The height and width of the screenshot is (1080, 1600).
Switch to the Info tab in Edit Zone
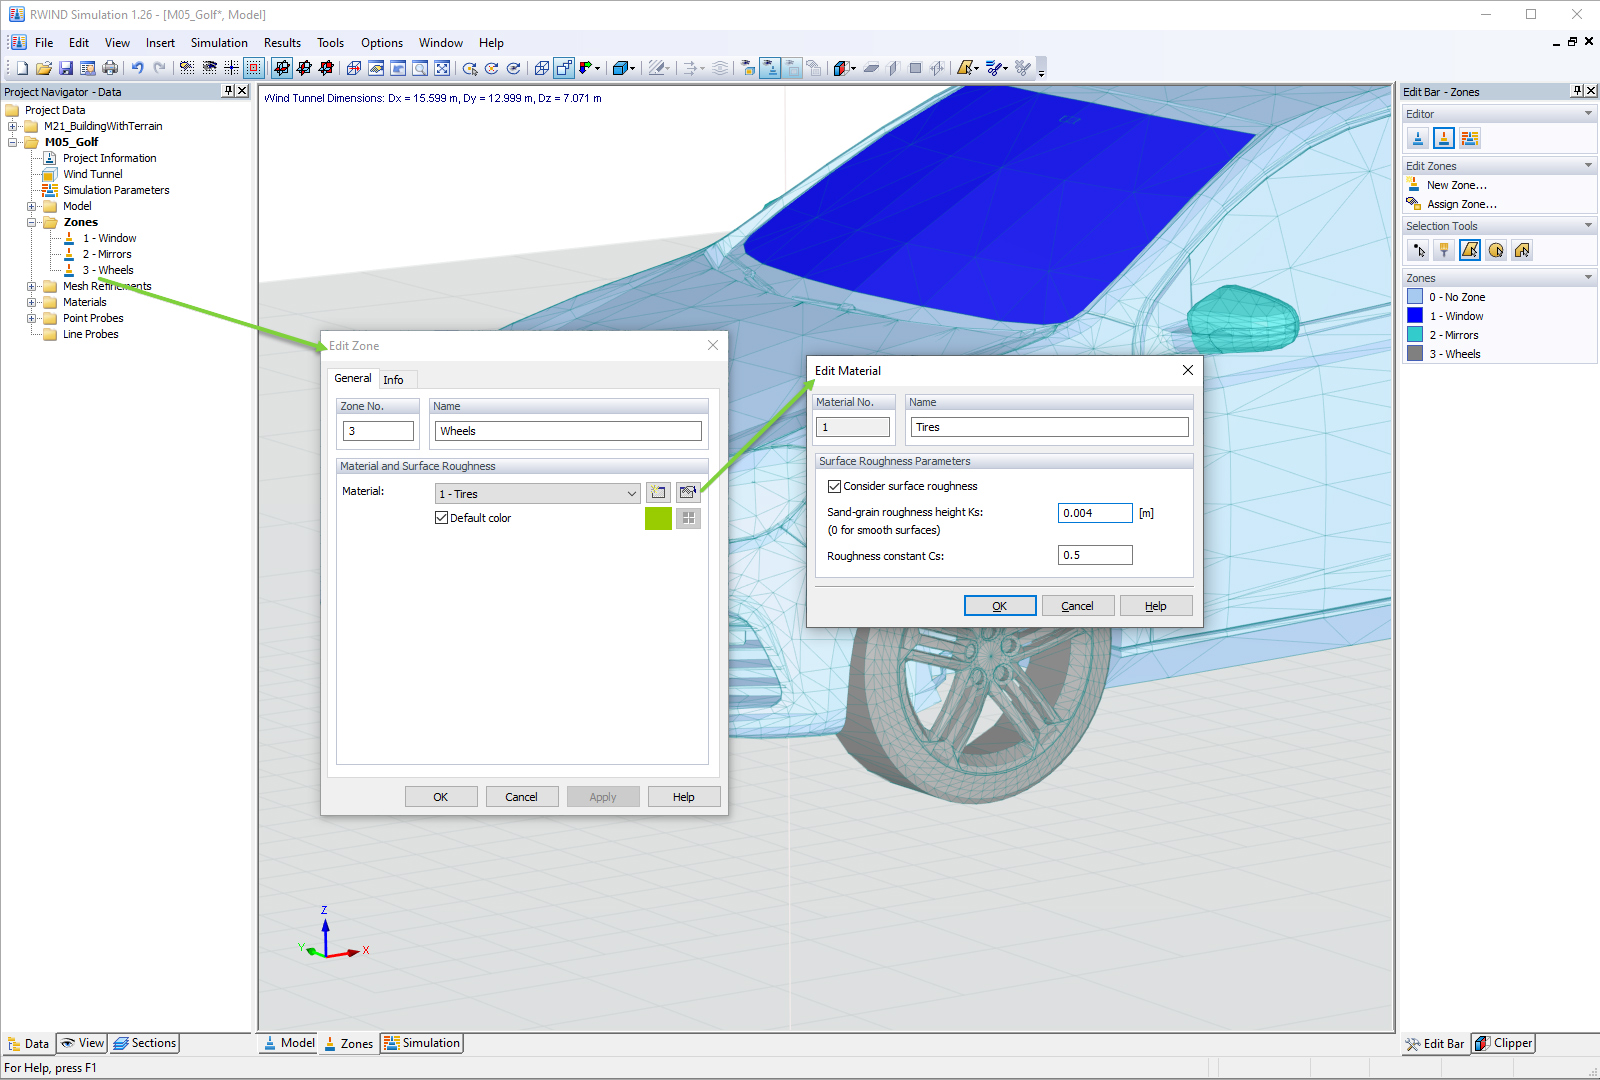[395, 378]
